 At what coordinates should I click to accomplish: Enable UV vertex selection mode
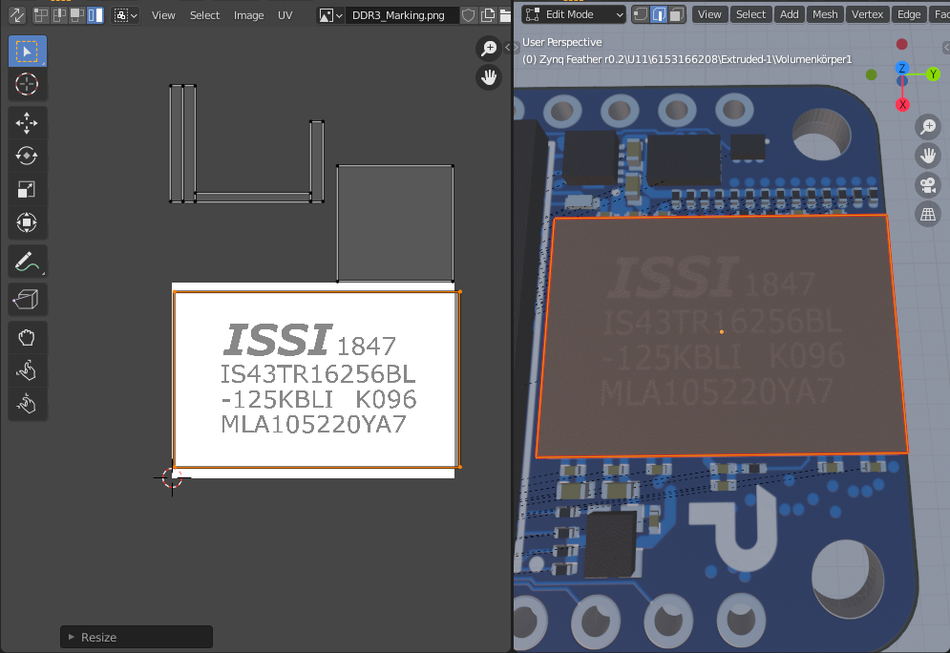(x=41, y=15)
